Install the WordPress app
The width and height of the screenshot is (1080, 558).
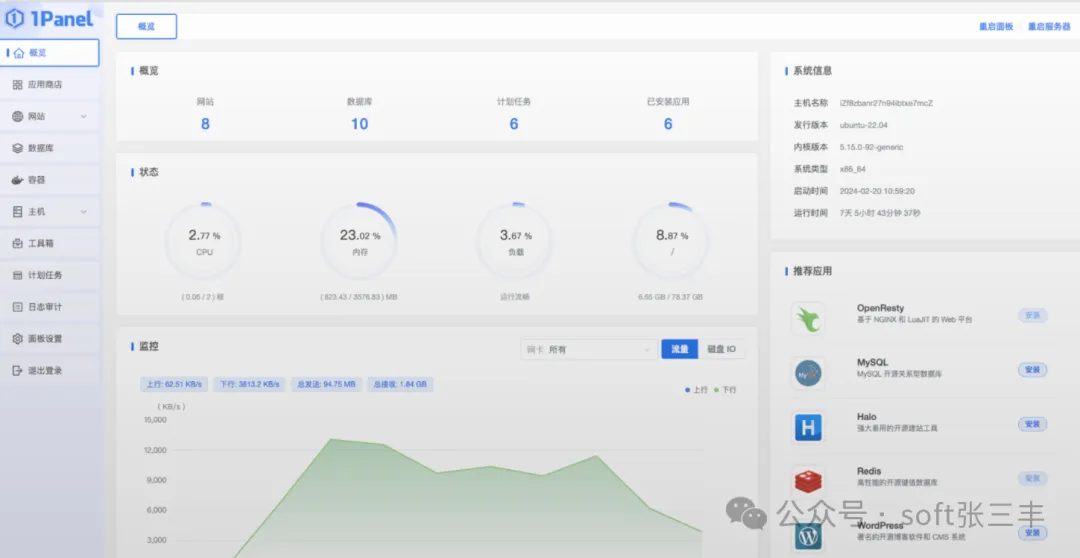point(1032,533)
